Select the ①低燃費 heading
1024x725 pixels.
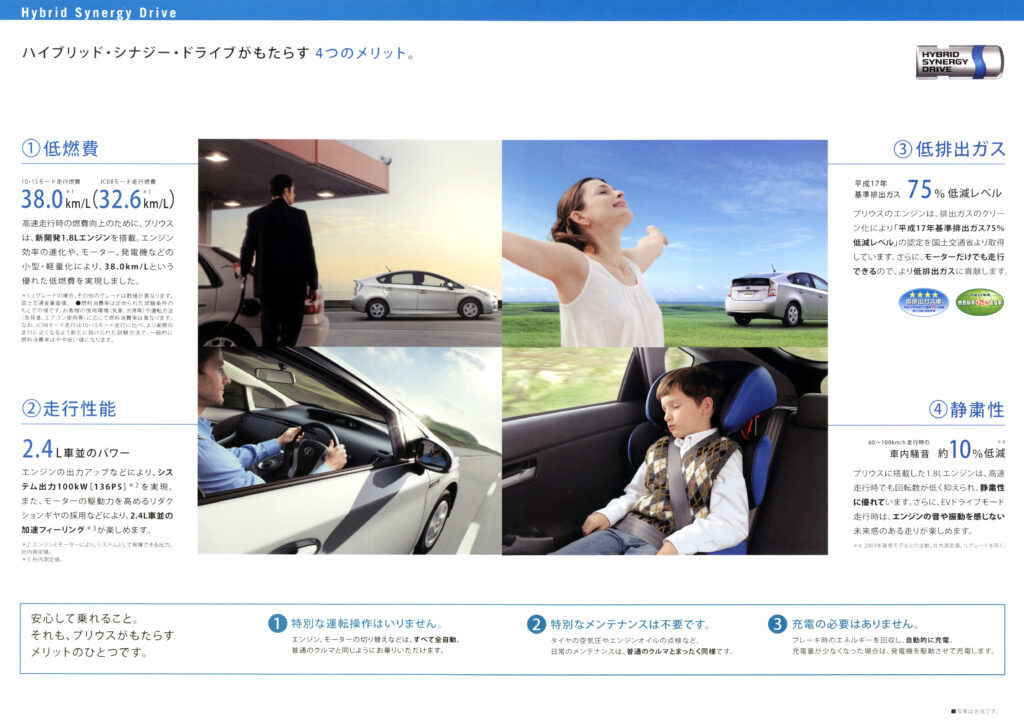click(x=60, y=148)
